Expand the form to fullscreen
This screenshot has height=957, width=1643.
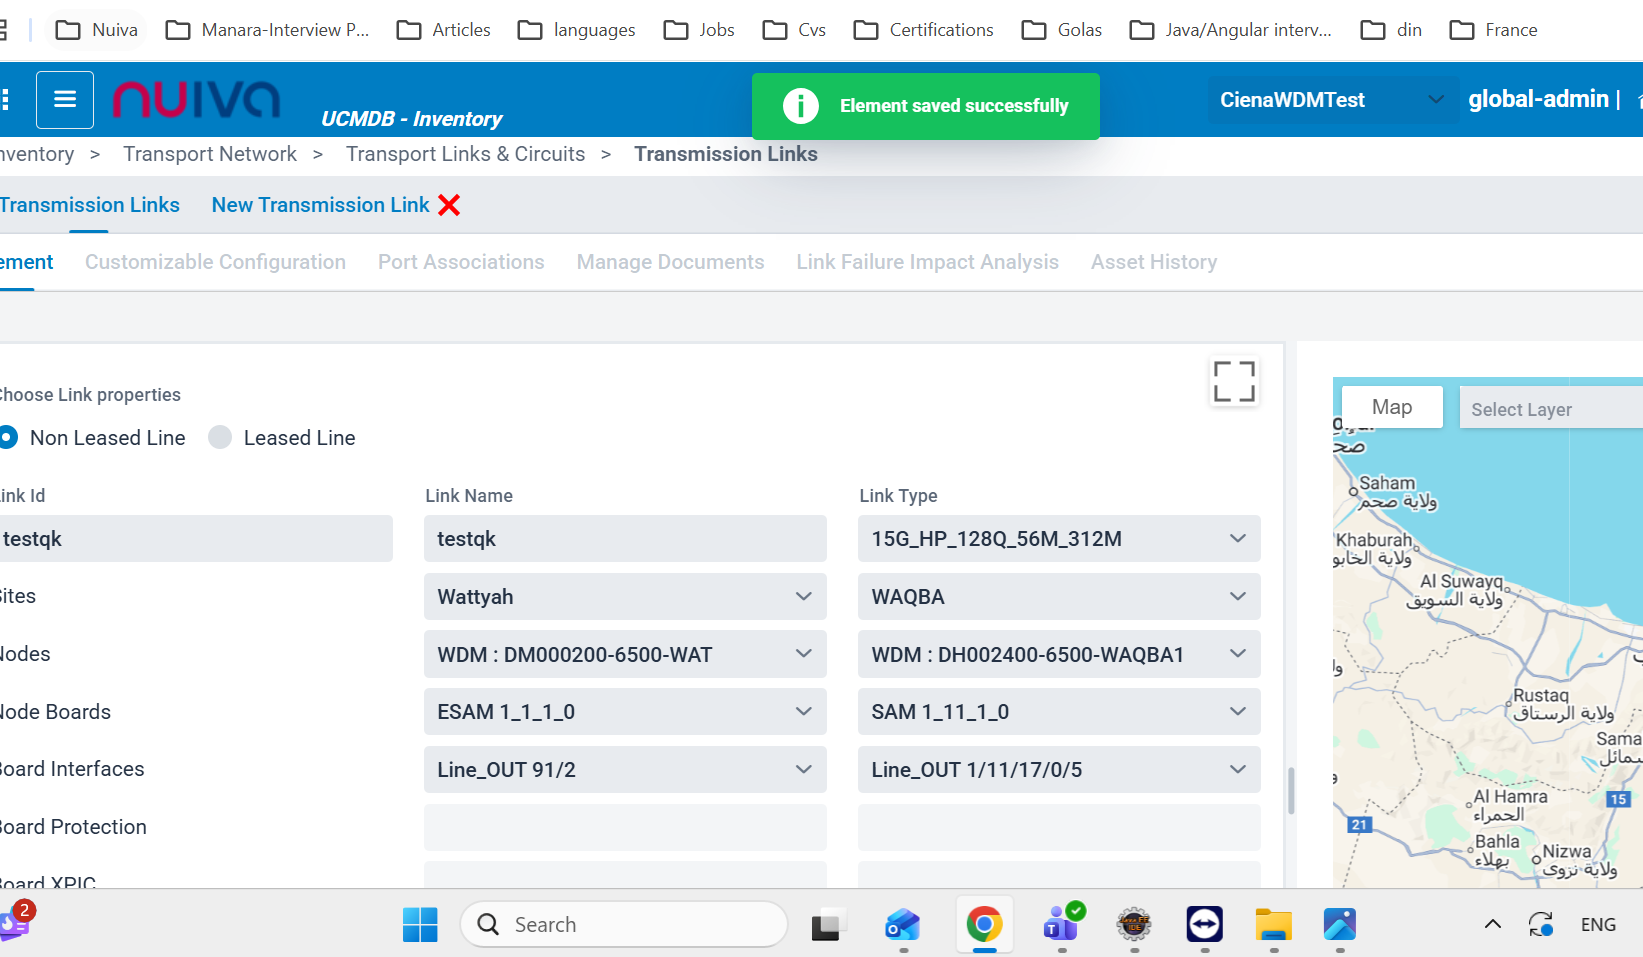(1233, 381)
